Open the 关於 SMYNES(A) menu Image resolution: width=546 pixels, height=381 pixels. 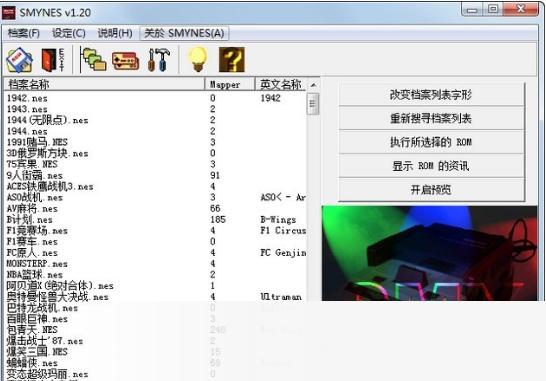pyautogui.click(x=184, y=33)
